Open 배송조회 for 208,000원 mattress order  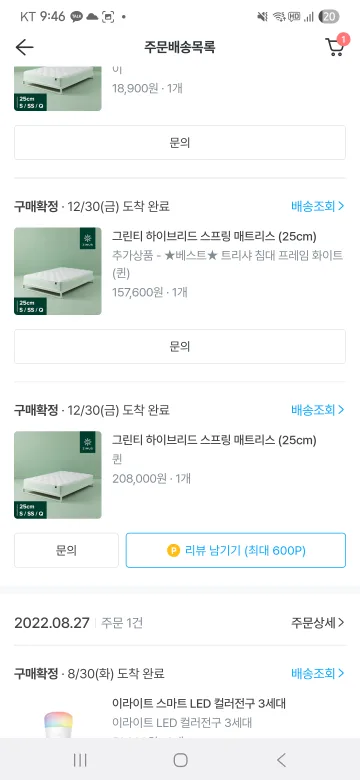317,410
